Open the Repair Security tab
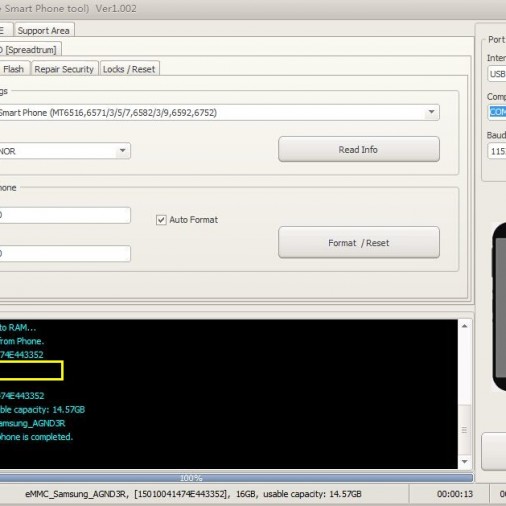Image resolution: width=506 pixels, height=506 pixels. coord(64,69)
